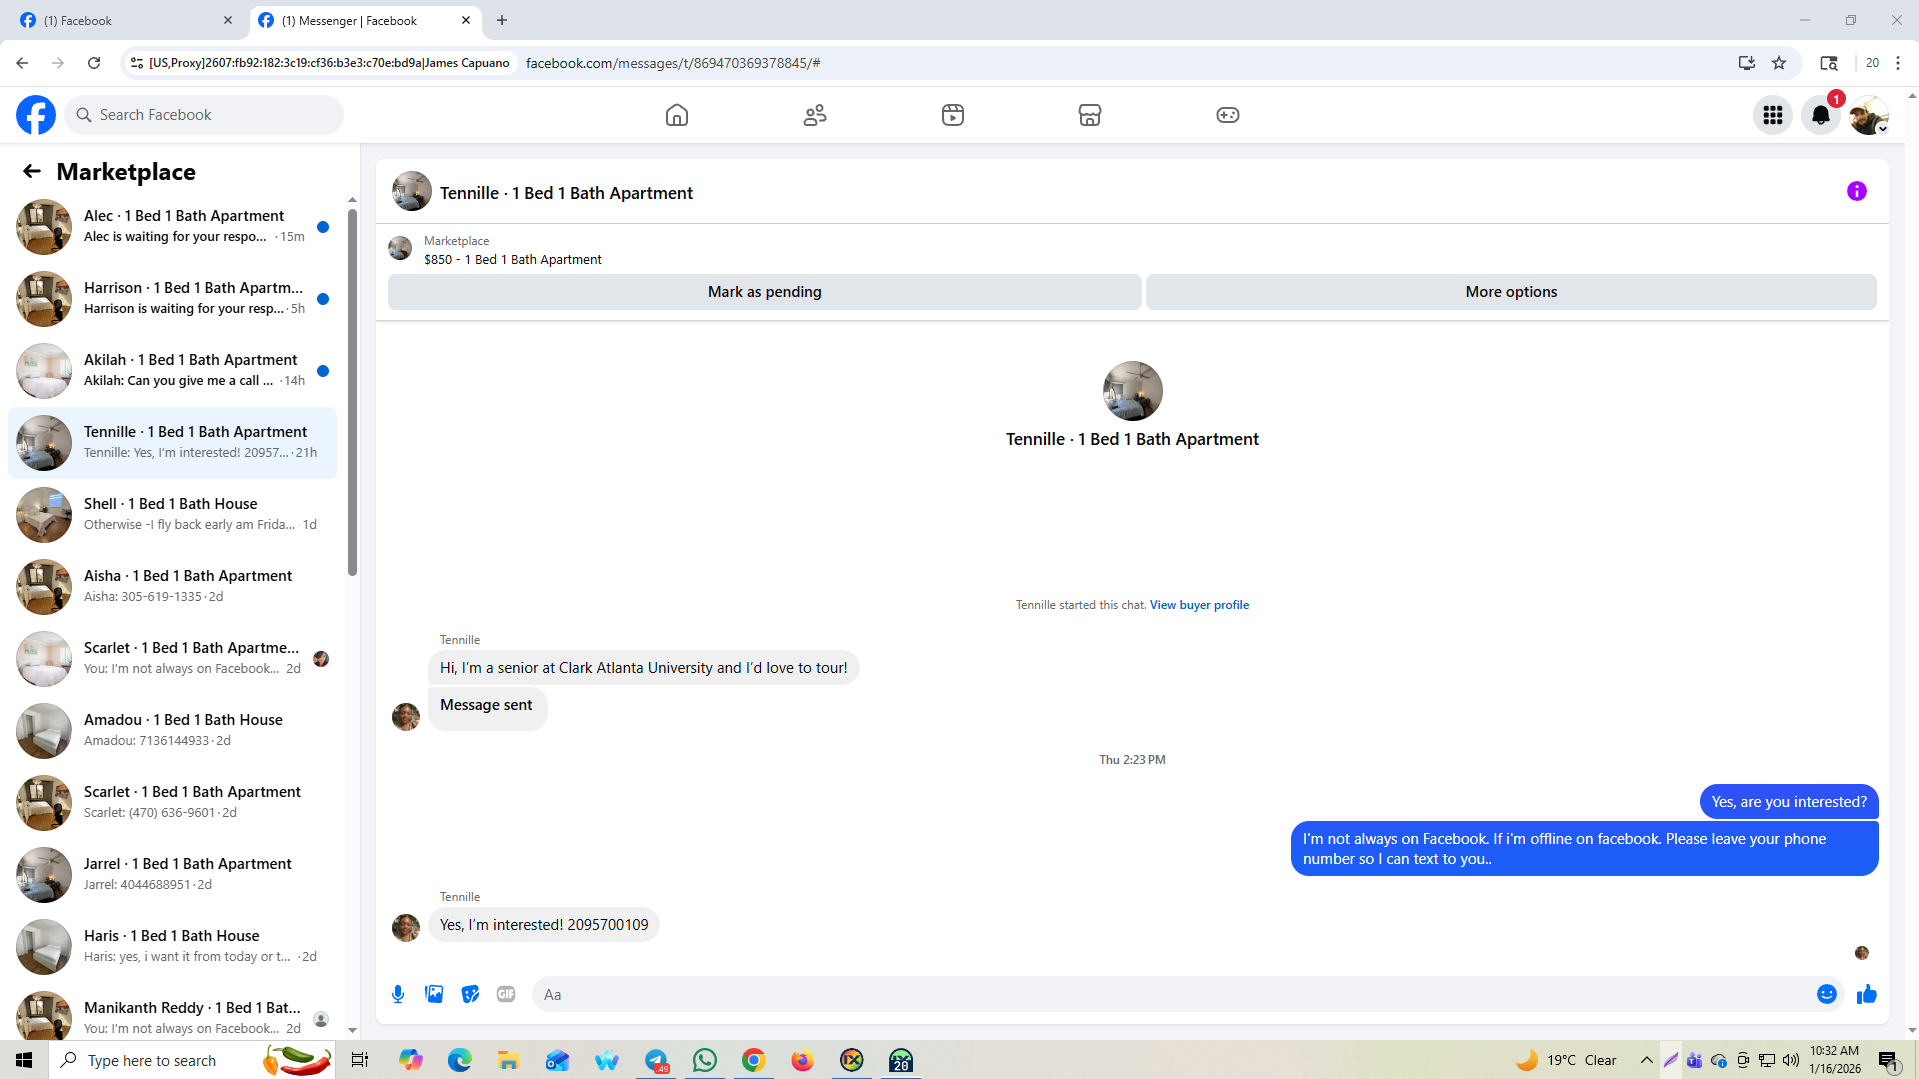The image size is (1919, 1079).
Task: Open Jarrel's conversation
Action: click(172, 875)
